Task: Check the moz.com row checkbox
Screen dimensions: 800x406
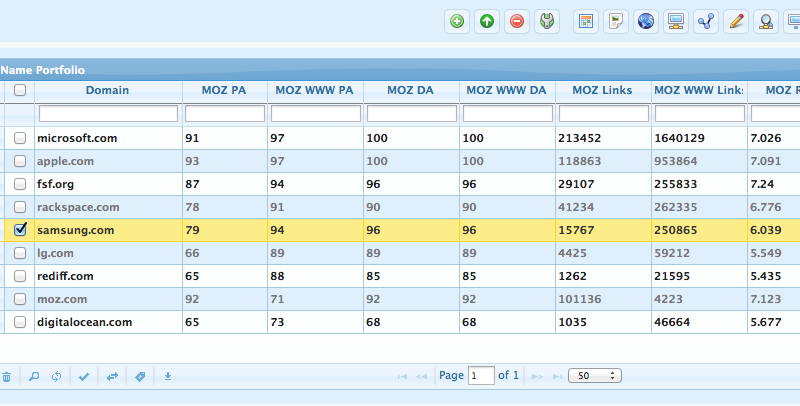Action: 20,299
